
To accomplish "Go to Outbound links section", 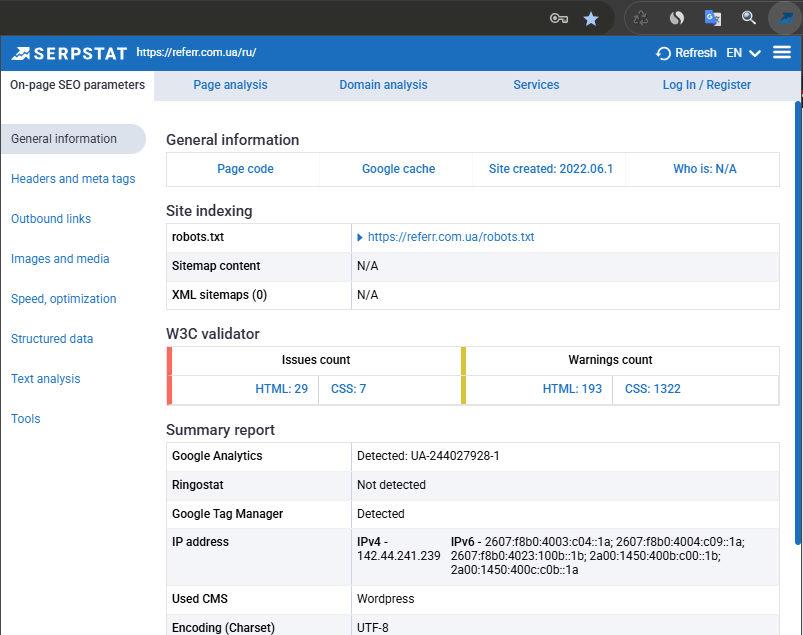I will (x=51, y=219).
